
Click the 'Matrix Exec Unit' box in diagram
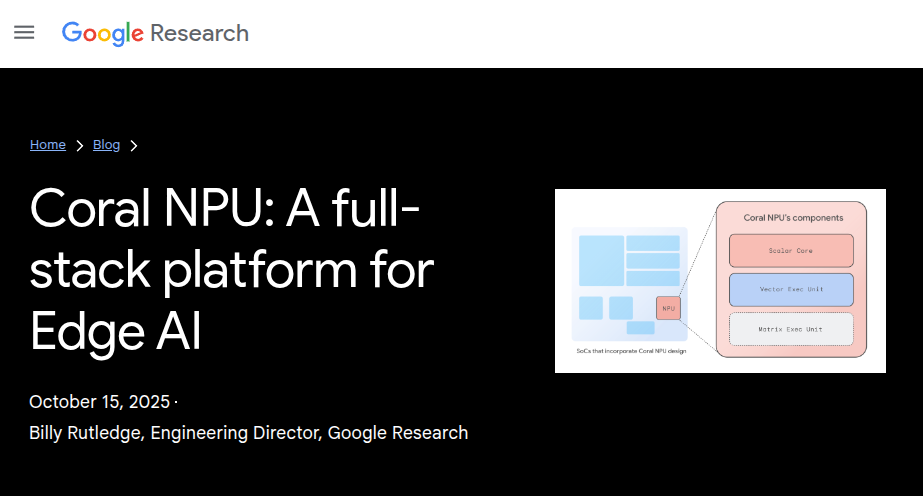click(x=791, y=329)
